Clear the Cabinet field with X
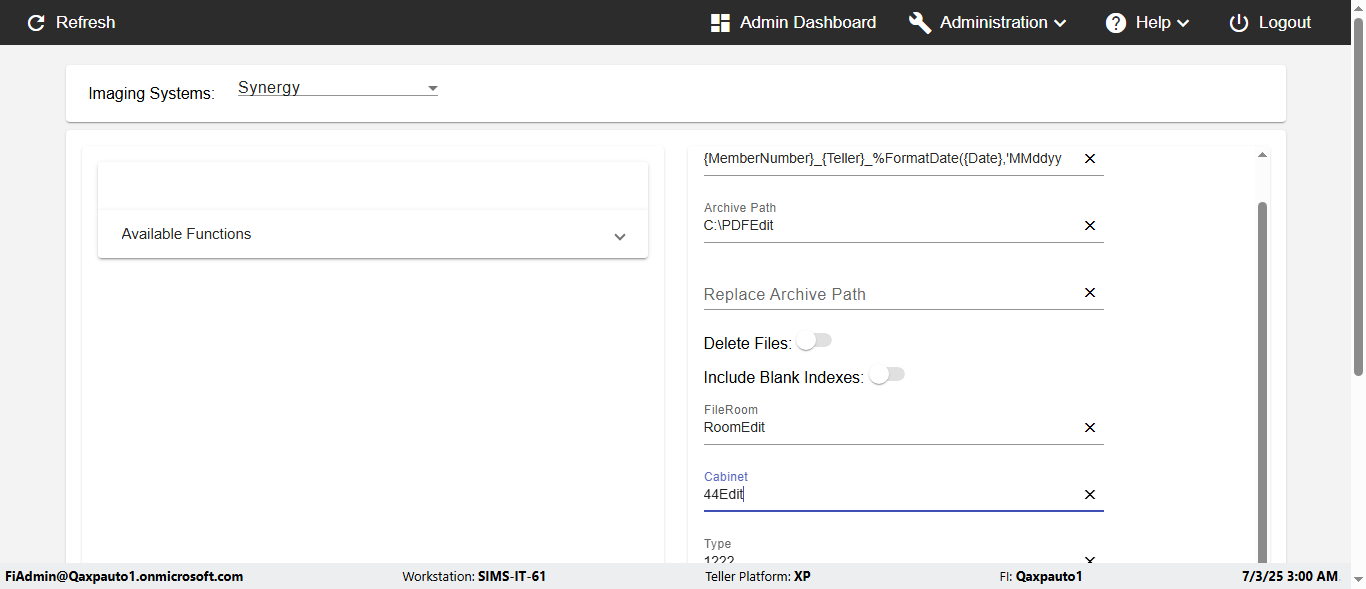 tap(1090, 495)
